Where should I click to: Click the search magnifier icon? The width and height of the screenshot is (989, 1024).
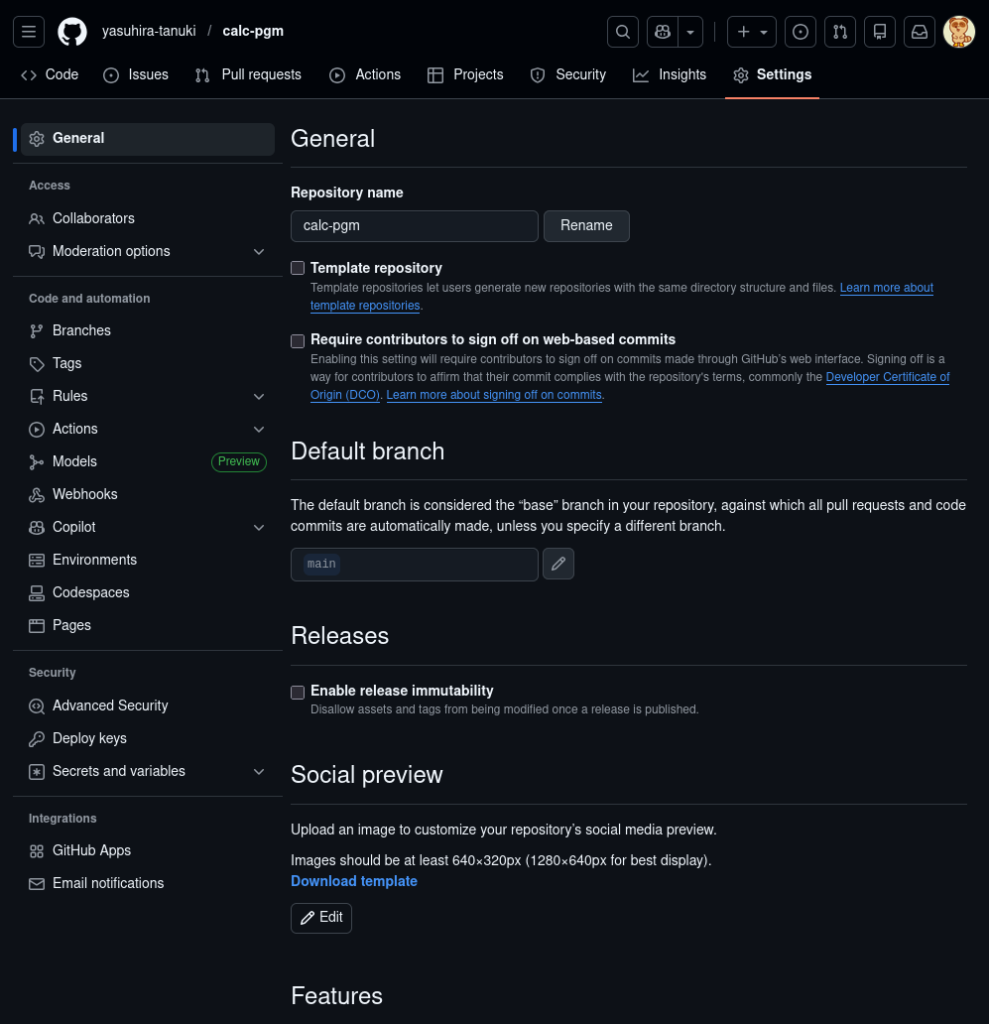tap(622, 32)
